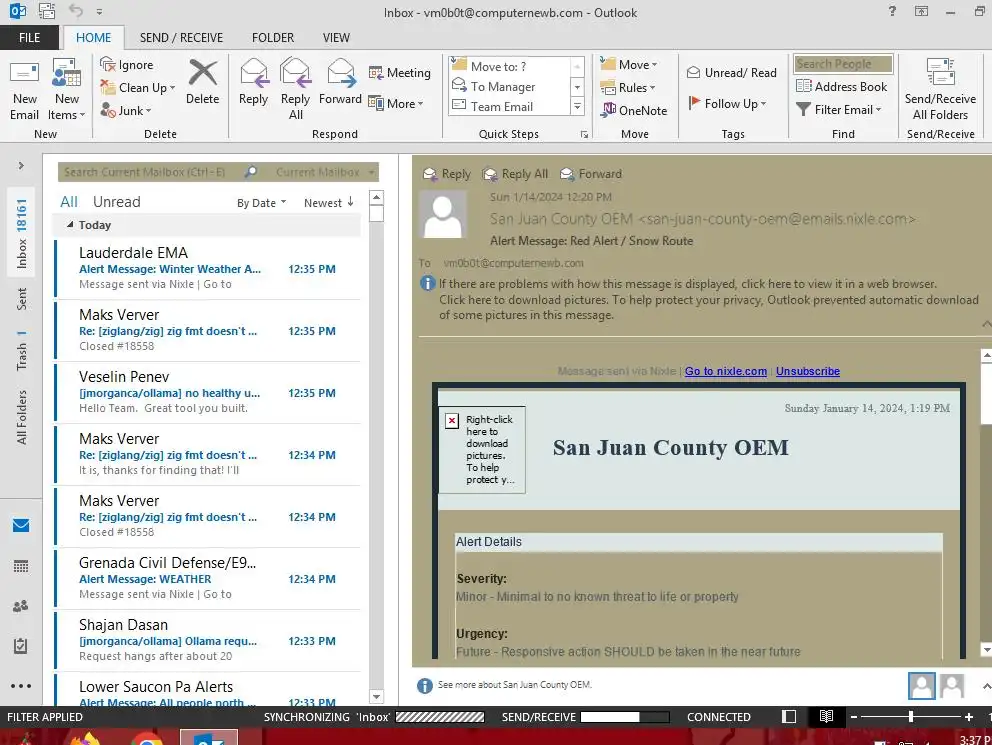Open the Veselin Penev message
This screenshot has width=992, height=745.
click(x=208, y=392)
